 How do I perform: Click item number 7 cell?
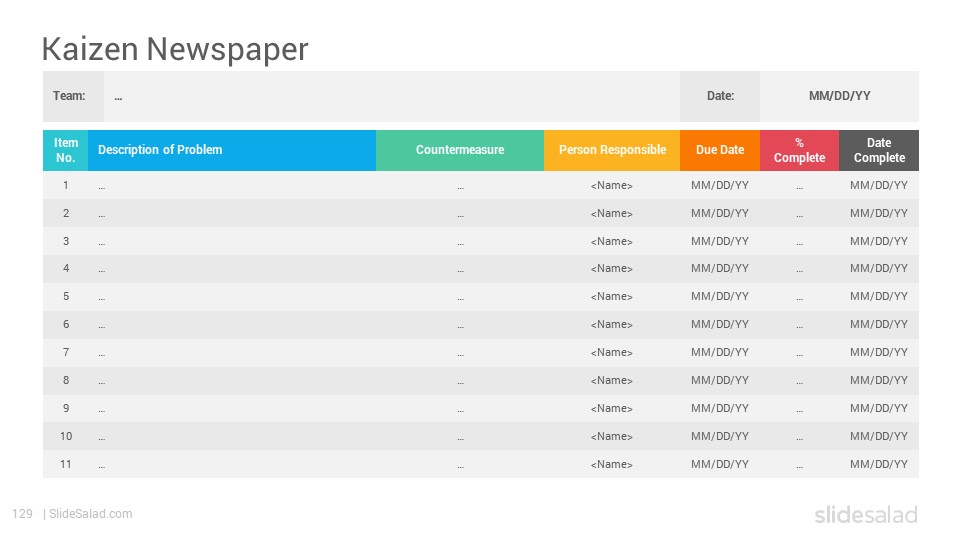[x=66, y=353]
